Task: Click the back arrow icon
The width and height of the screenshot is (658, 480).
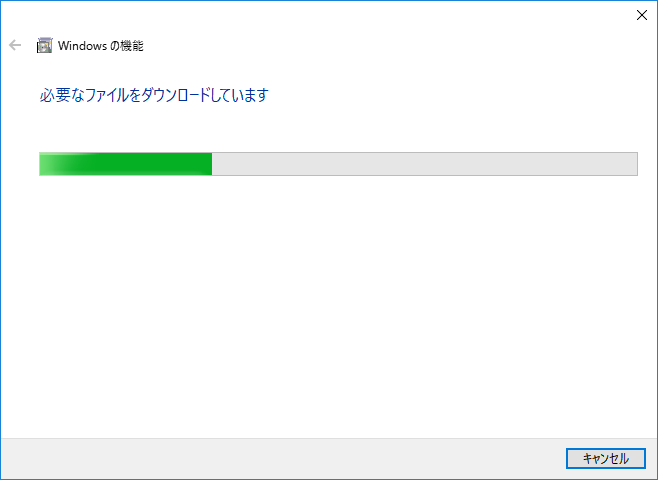Action: tap(15, 45)
